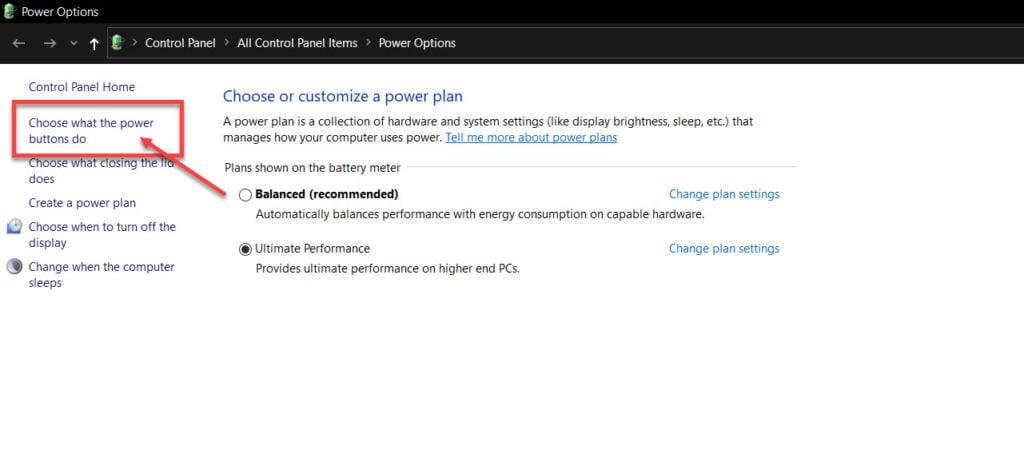Select the Ultimate Performance plan
This screenshot has height=462, width=1024.
[246, 249]
